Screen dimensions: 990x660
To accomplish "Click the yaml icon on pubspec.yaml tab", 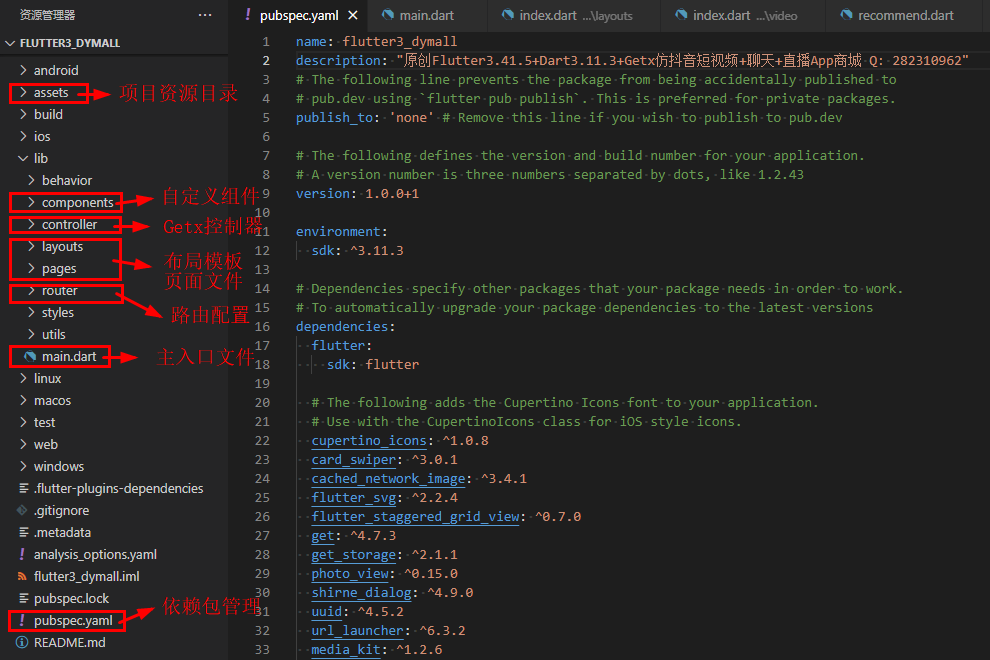I will point(248,15).
